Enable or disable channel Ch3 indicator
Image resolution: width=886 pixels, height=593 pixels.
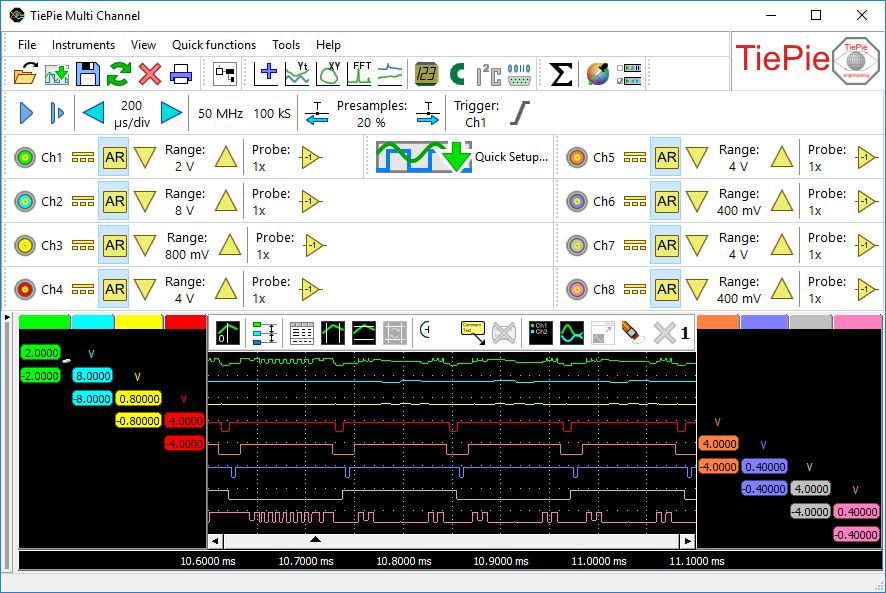(25, 246)
